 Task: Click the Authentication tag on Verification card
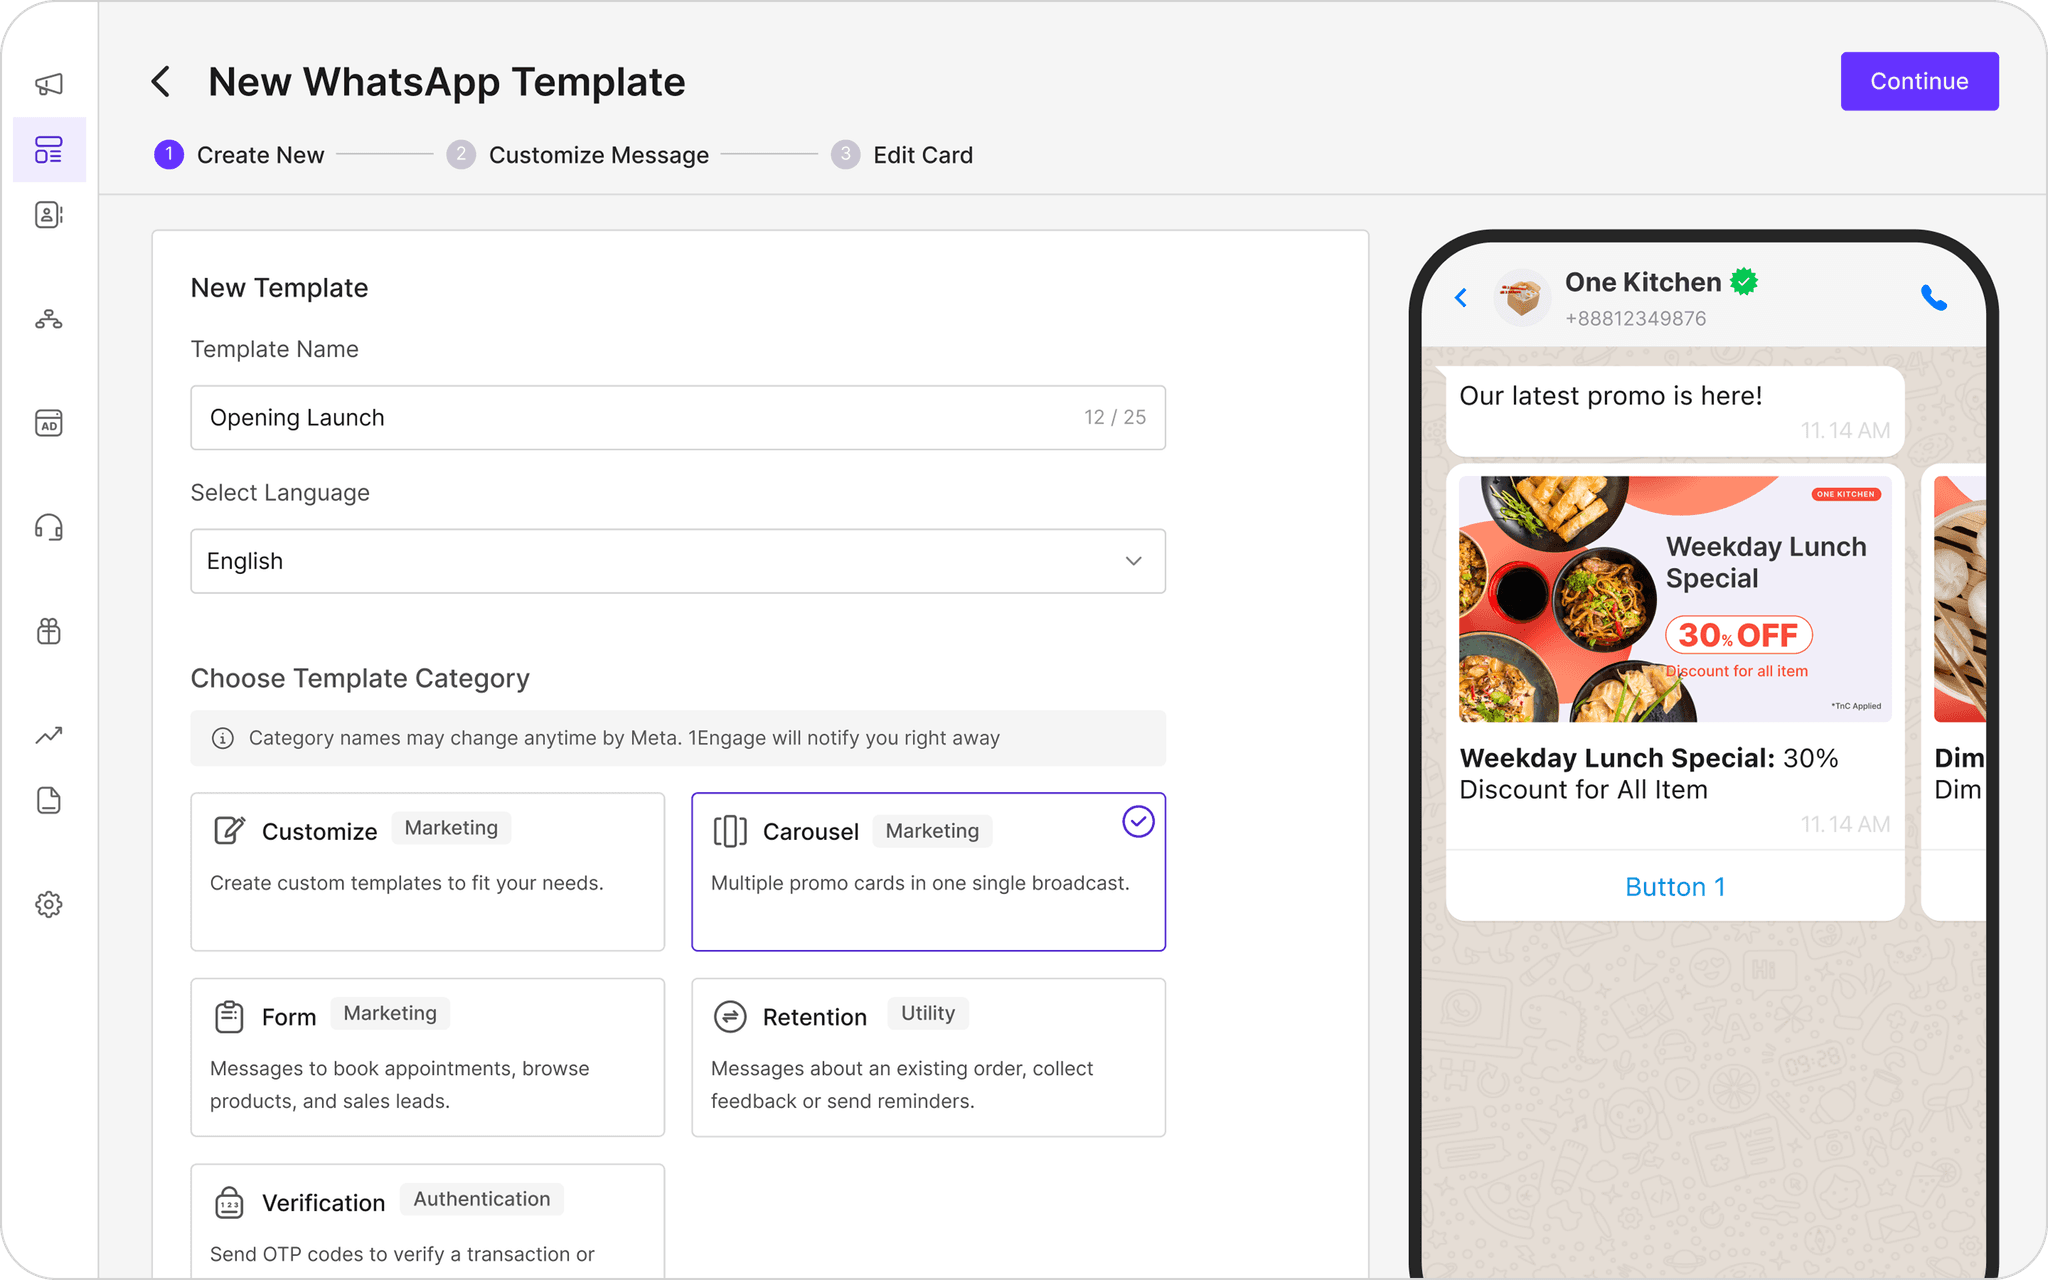pyautogui.click(x=482, y=1199)
